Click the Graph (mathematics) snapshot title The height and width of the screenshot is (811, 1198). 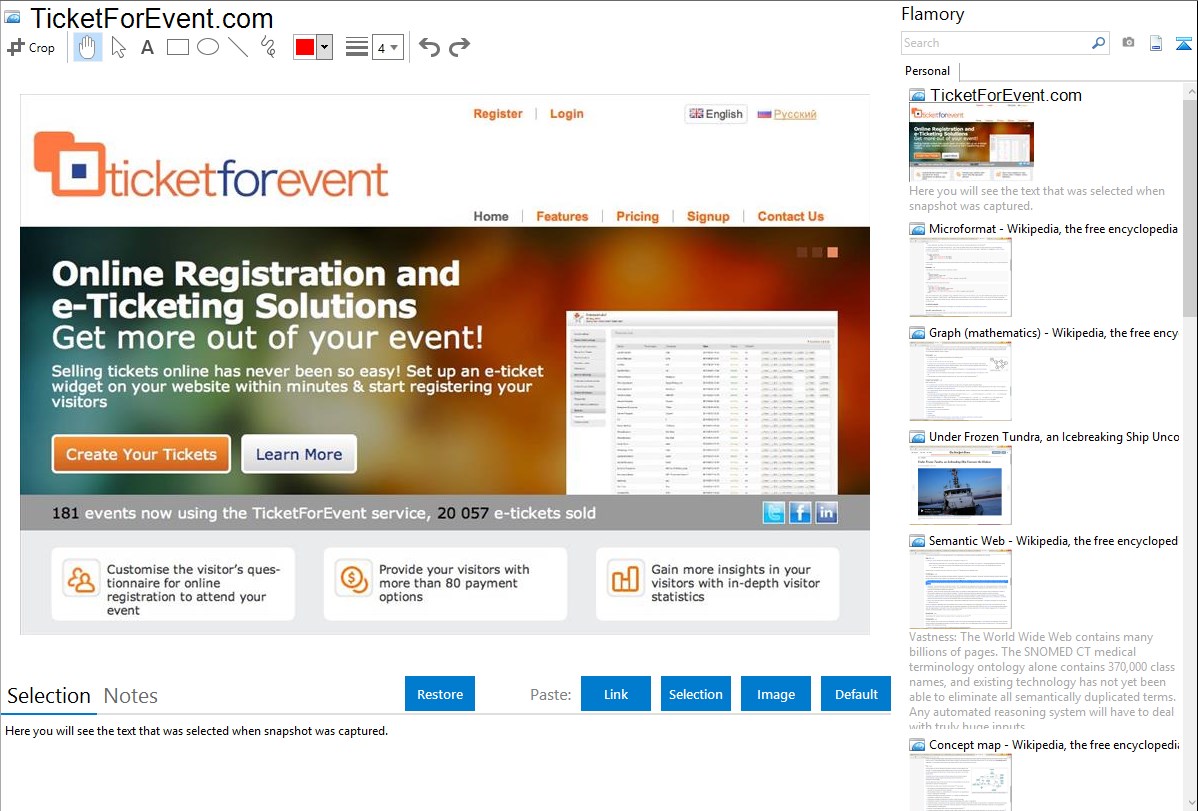(x=1053, y=333)
